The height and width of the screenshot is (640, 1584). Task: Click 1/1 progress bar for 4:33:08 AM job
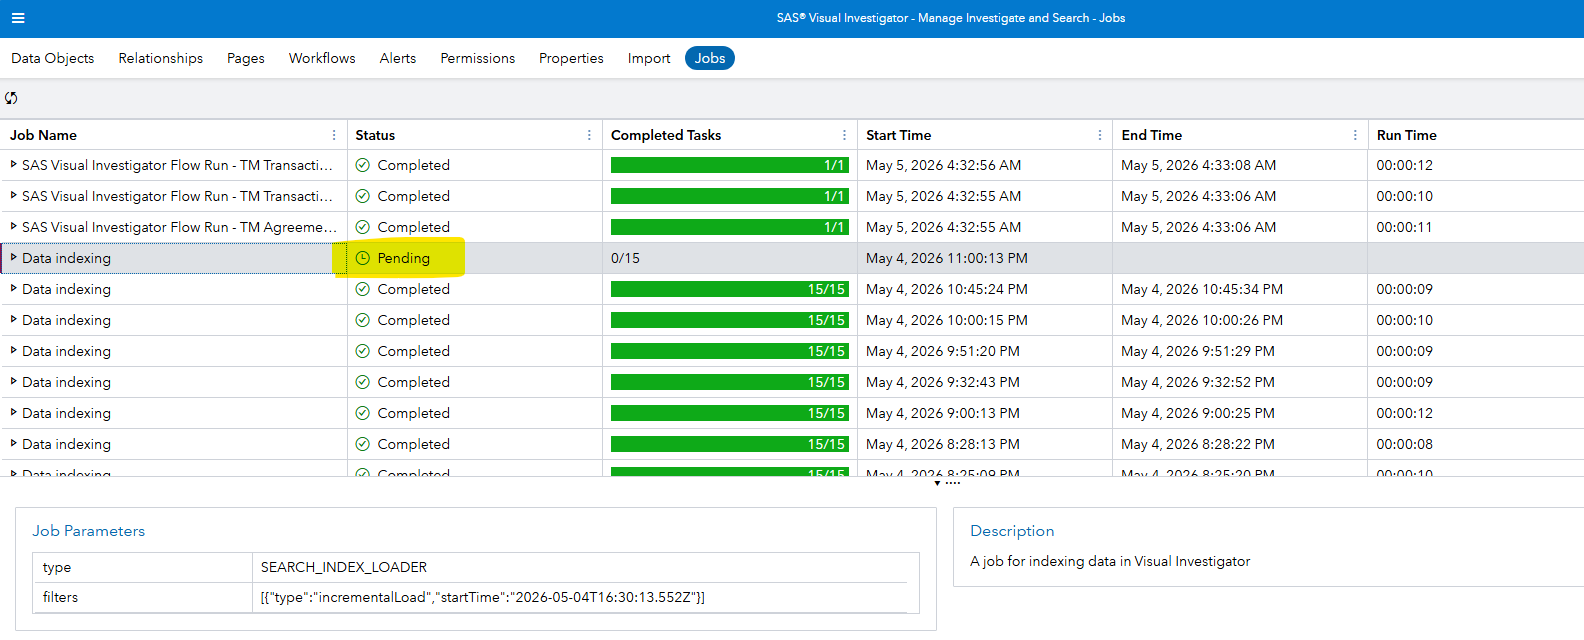pyautogui.click(x=730, y=165)
